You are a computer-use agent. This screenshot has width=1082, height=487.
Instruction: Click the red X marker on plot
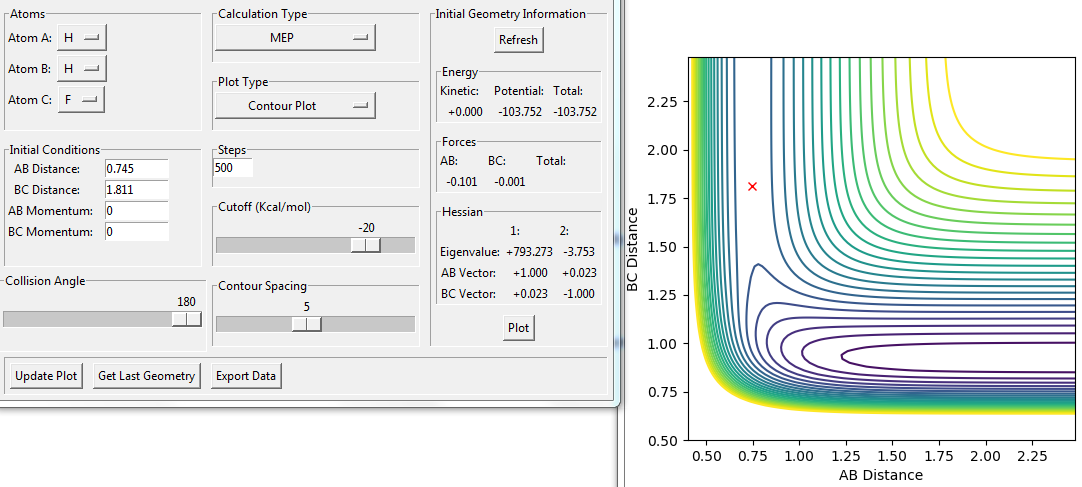point(752,186)
